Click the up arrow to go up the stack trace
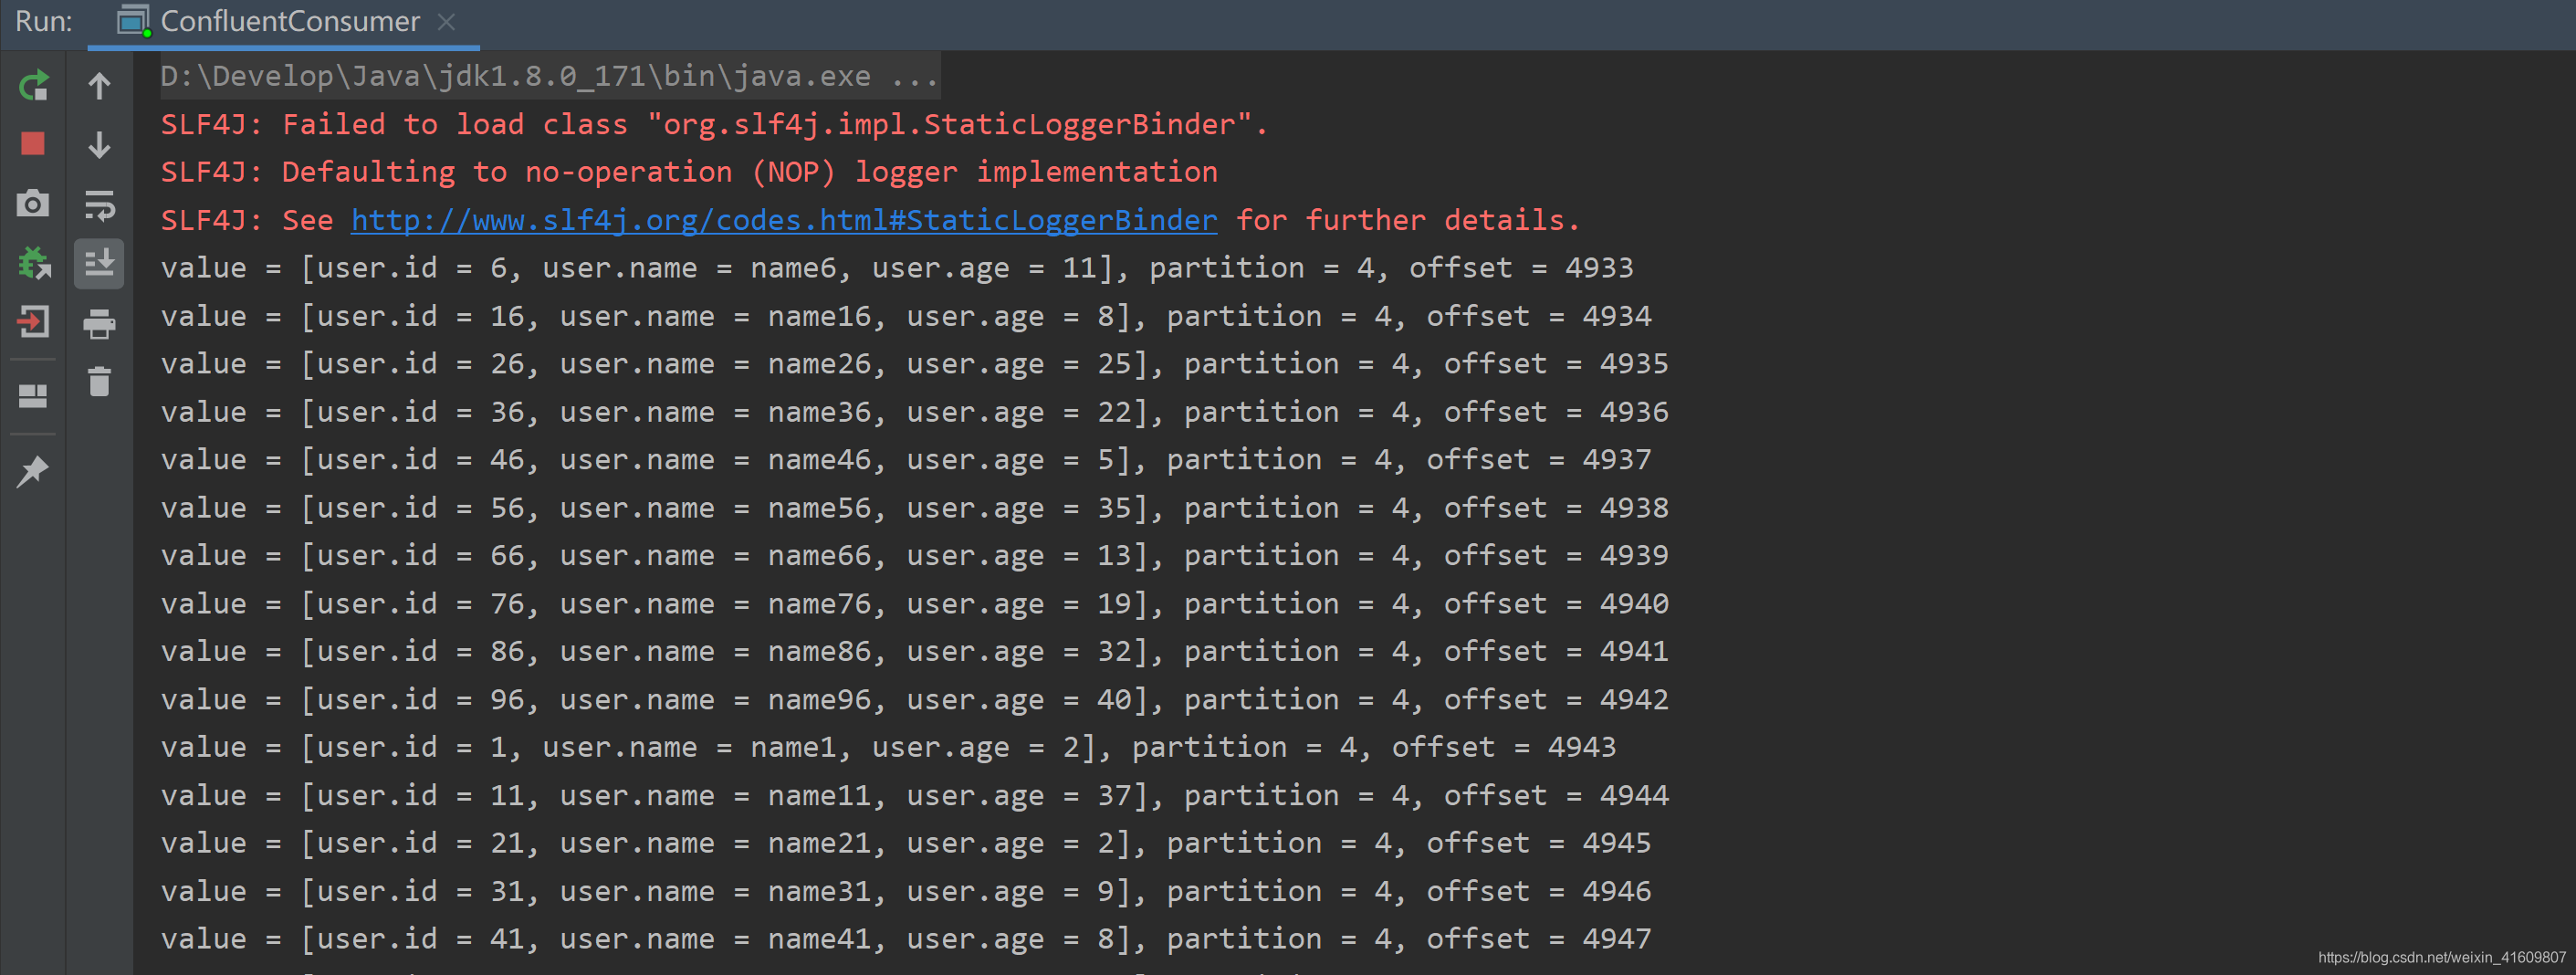2576x975 pixels. pos(99,86)
